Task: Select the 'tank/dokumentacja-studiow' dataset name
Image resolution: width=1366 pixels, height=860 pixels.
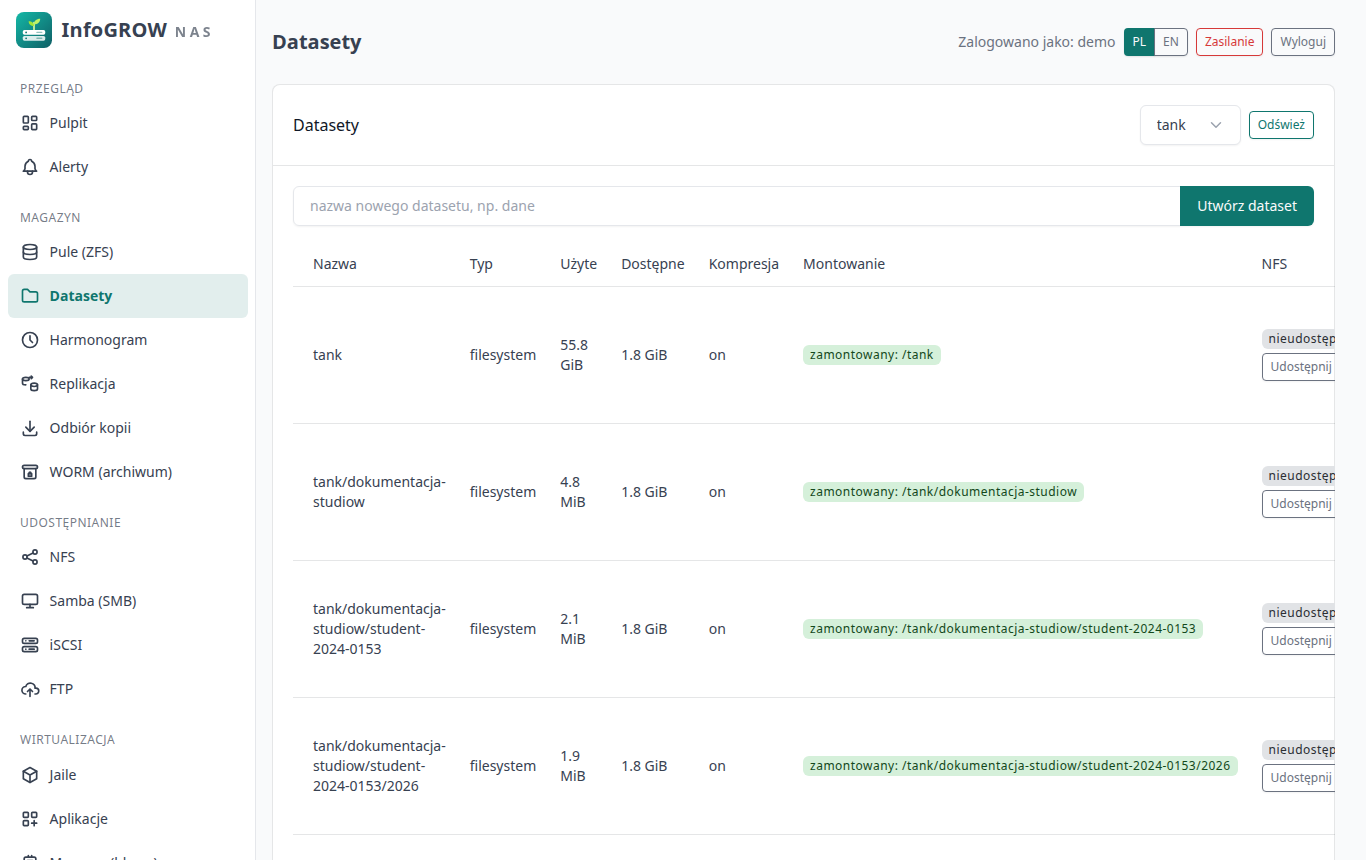Action: coord(379,492)
